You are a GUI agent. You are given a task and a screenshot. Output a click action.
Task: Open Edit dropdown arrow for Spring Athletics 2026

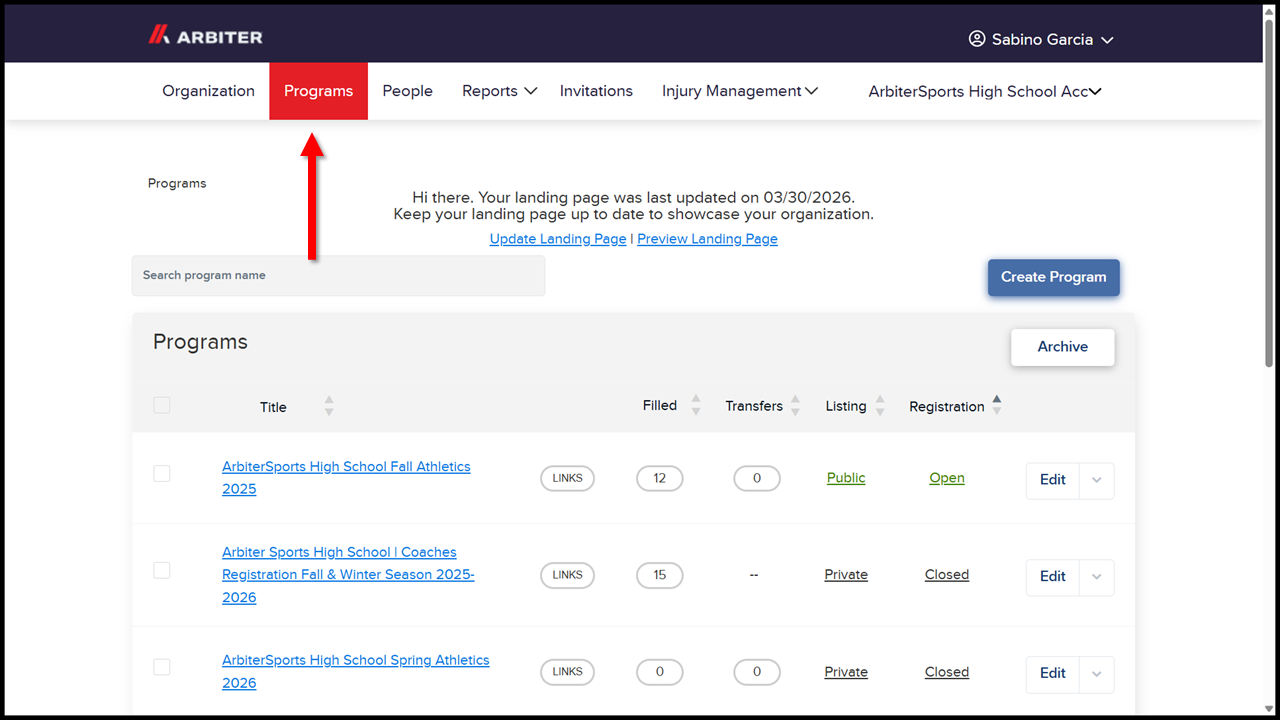tap(1097, 674)
